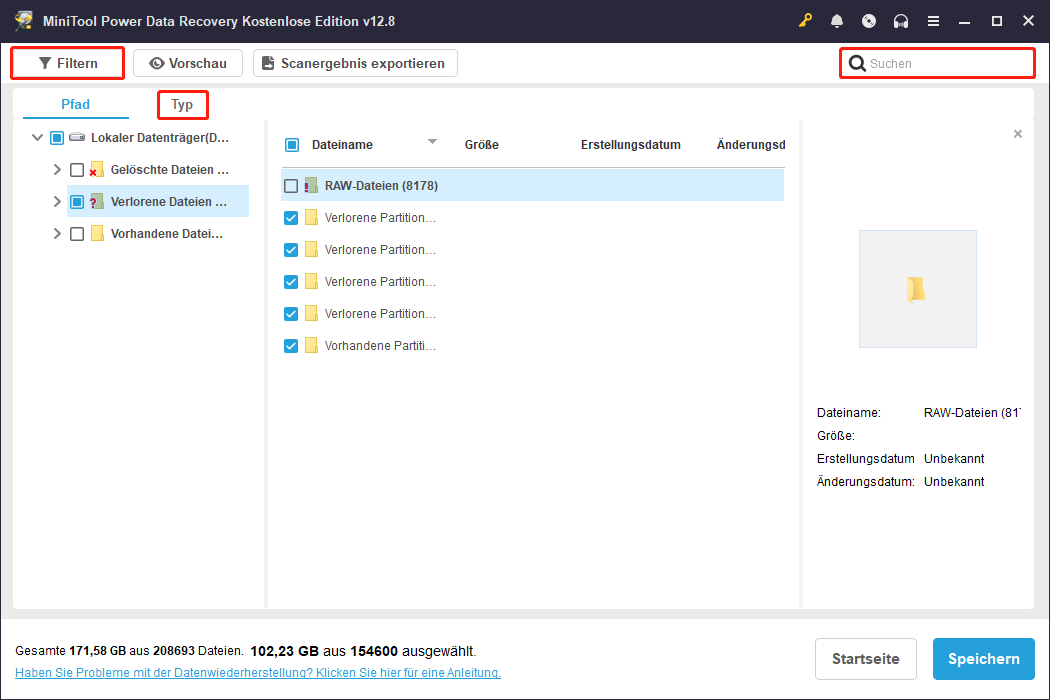Check the RAW-Dateien (8178) checkbox
The image size is (1050, 700).
[291, 186]
